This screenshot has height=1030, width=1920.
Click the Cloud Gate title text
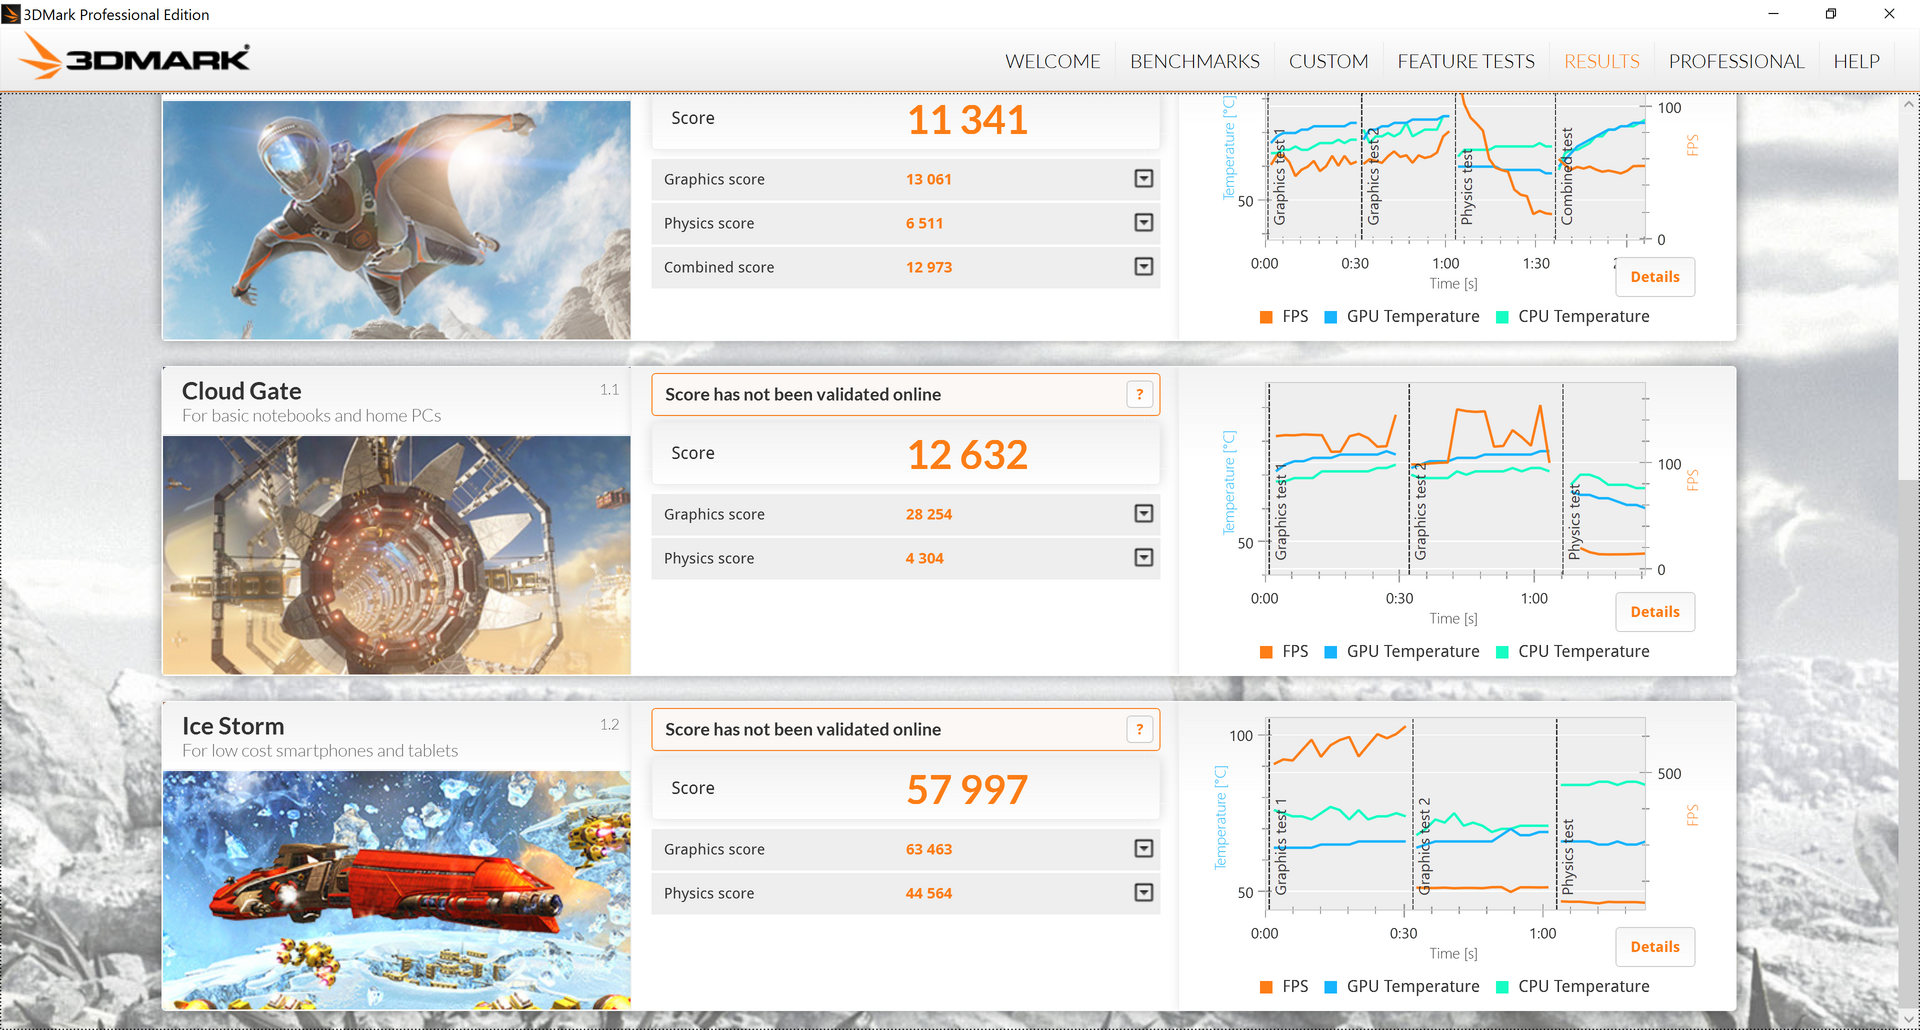coord(242,391)
